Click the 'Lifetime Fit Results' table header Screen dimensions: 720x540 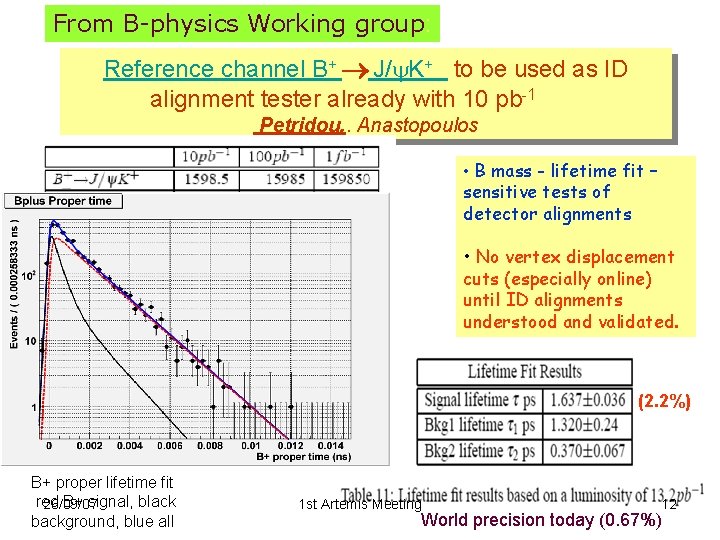[524, 372]
